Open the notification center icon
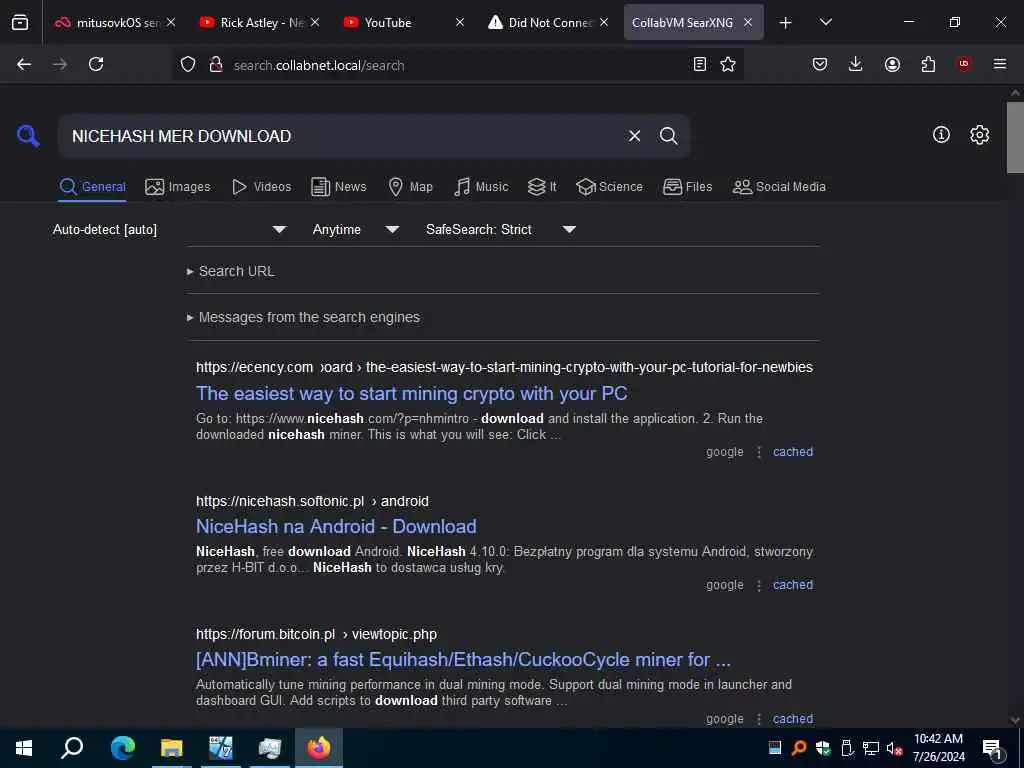Screen dimensions: 1024x768 point(992,748)
